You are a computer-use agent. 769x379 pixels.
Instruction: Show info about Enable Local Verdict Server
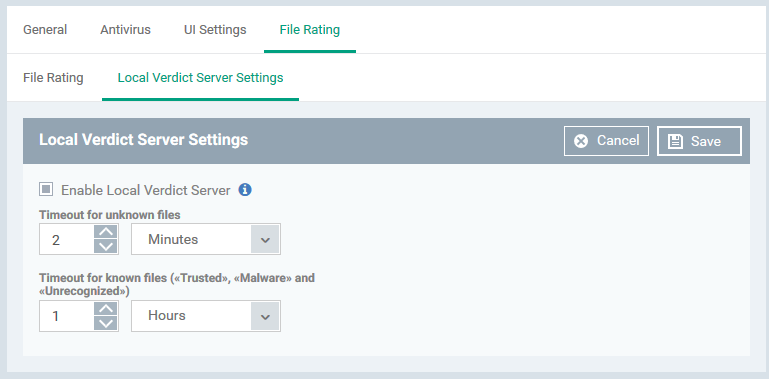[245, 190]
